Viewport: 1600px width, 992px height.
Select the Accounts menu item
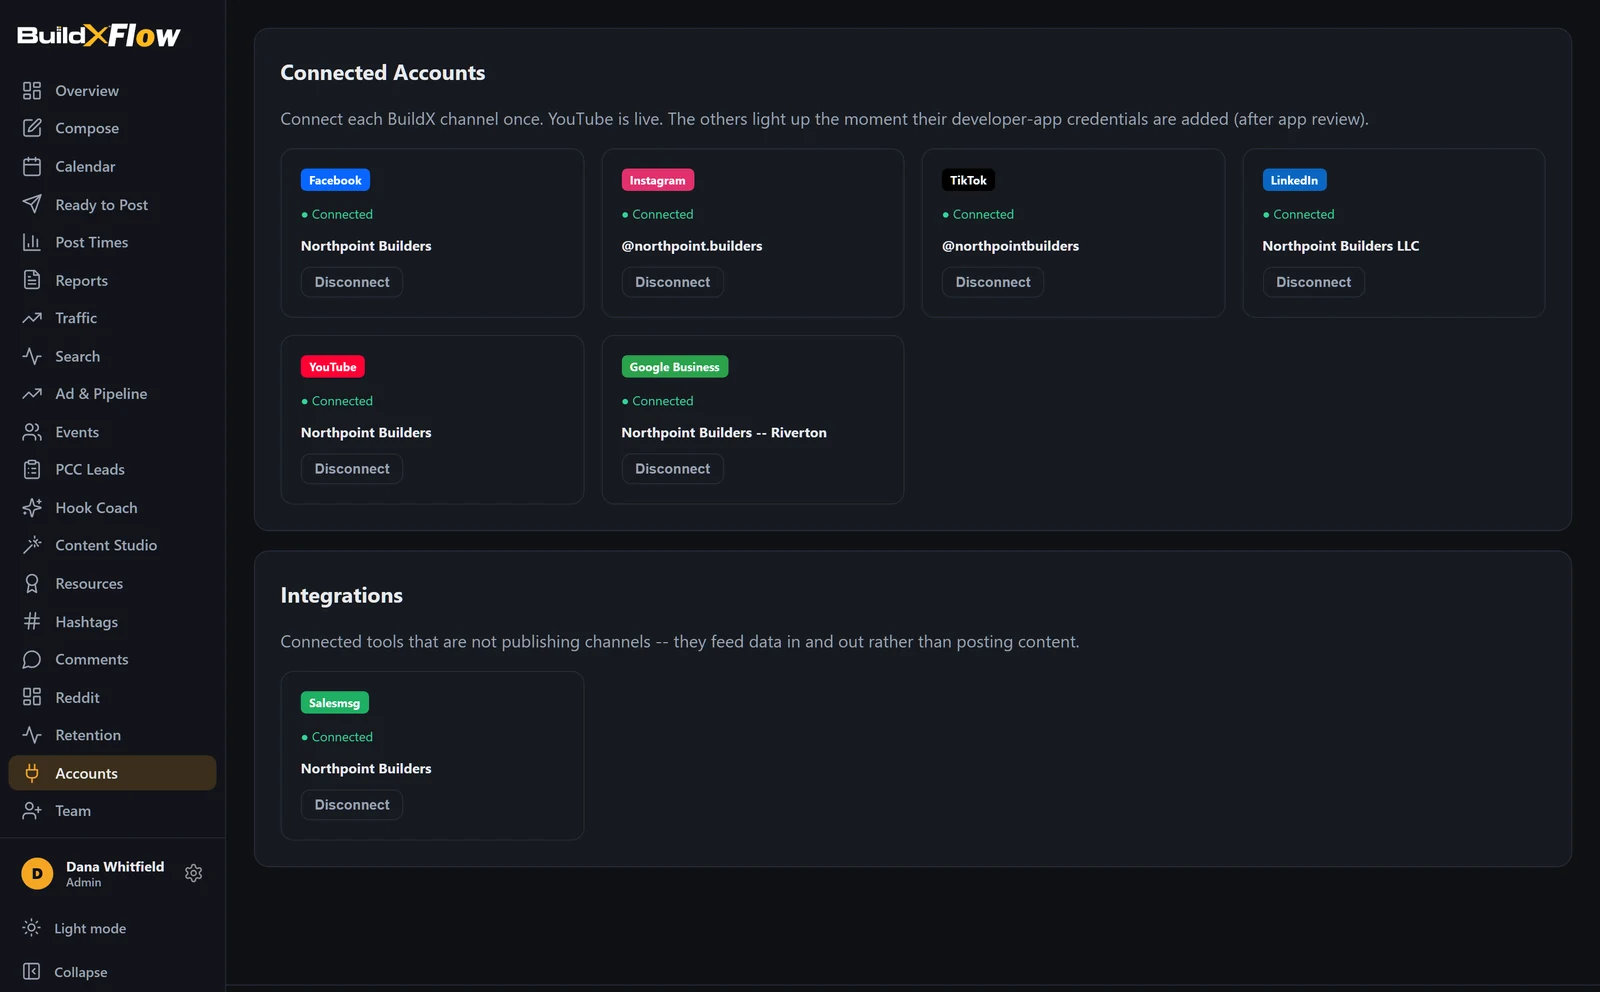point(112,773)
